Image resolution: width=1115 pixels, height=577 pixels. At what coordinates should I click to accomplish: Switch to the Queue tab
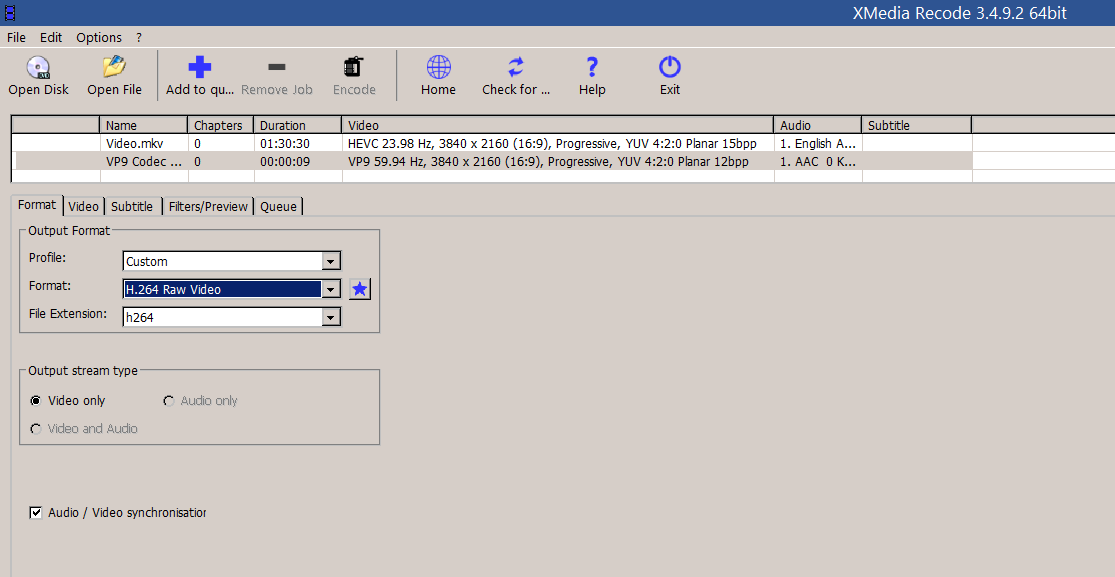(x=278, y=206)
